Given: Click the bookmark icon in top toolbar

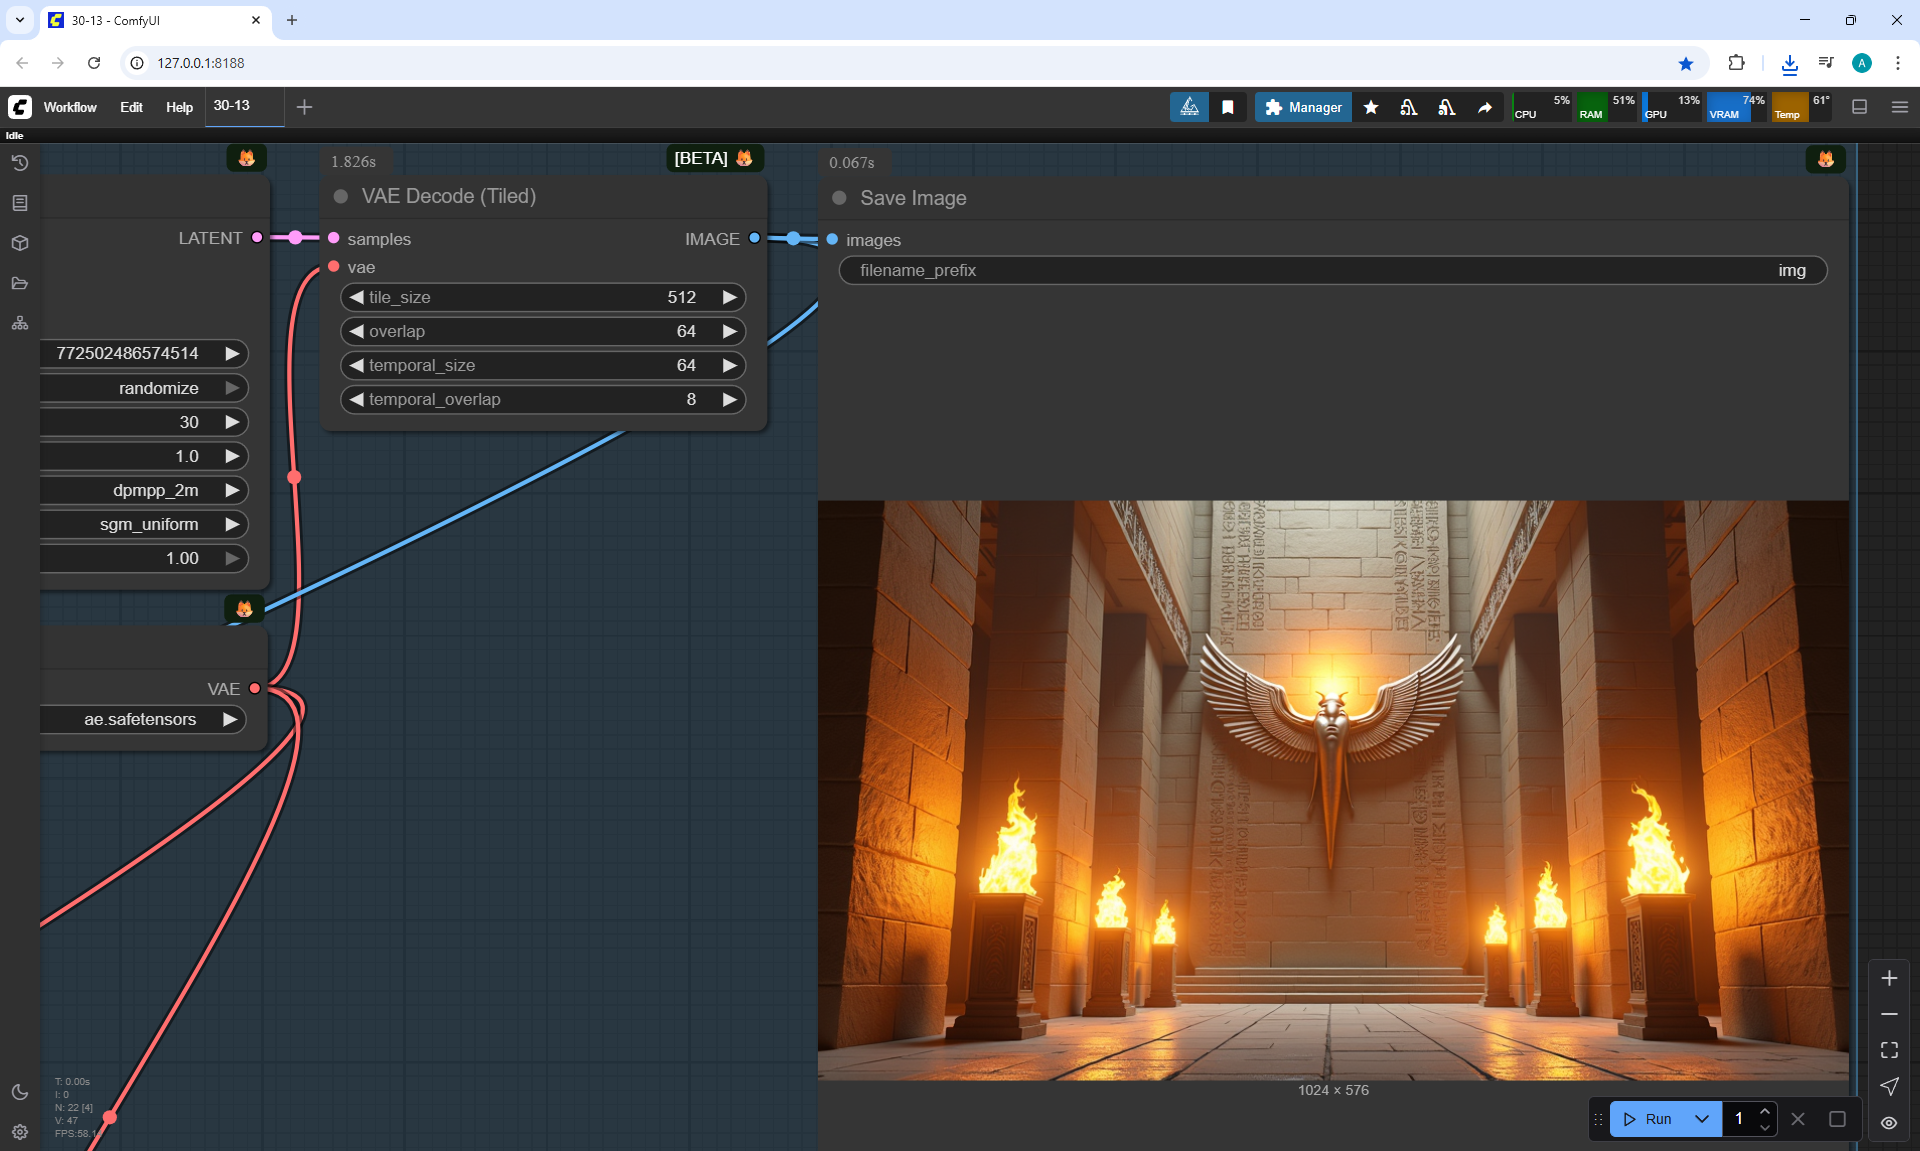Looking at the screenshot, I should point(1228,107).
